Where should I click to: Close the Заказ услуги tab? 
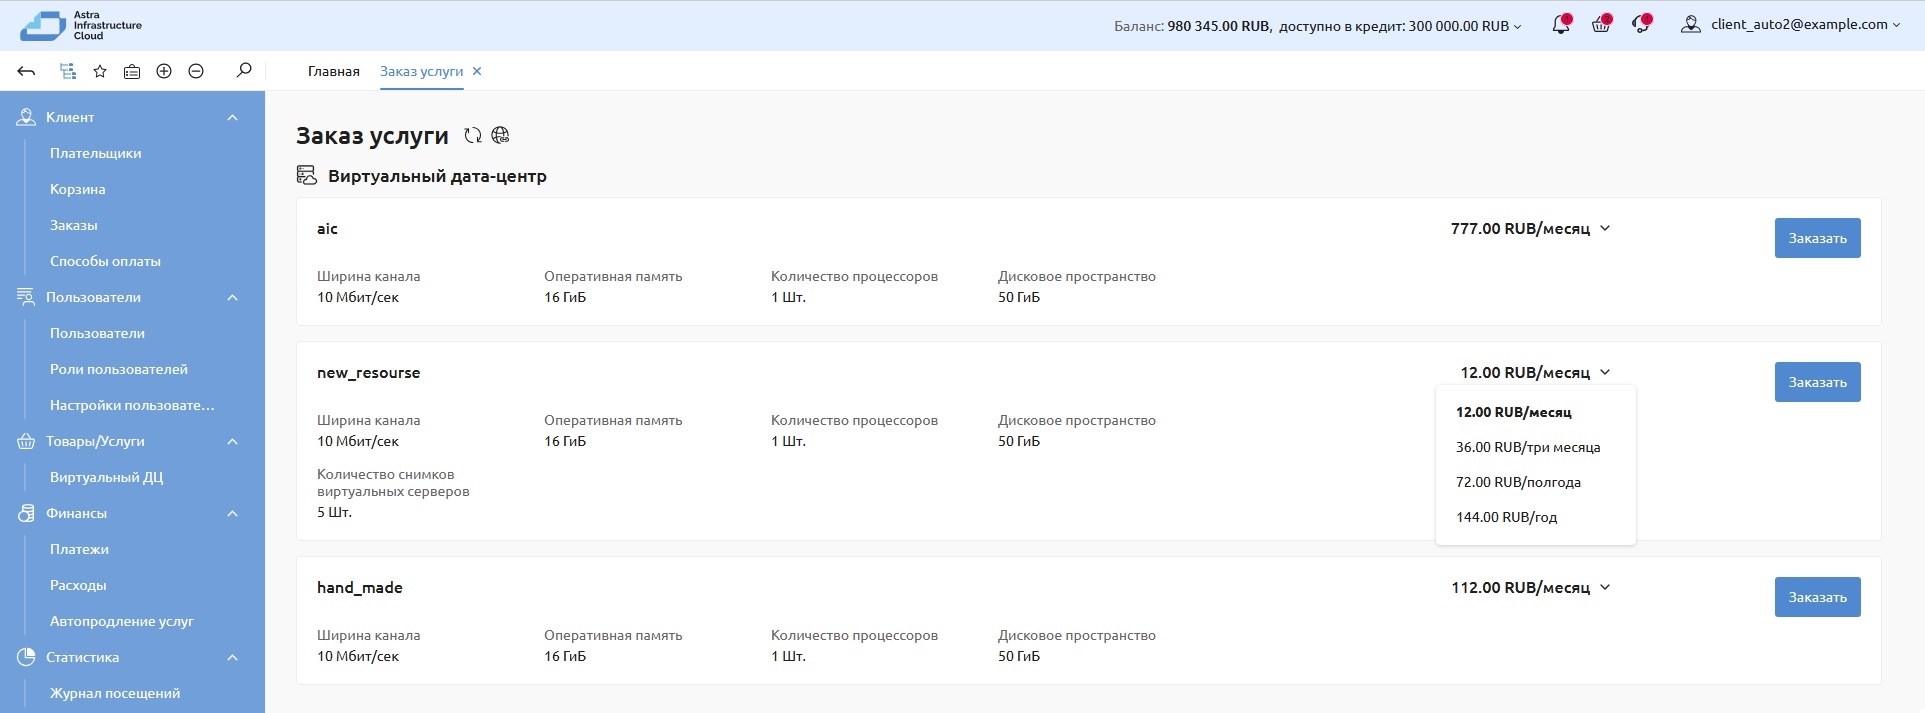click(x=477, y=71)
